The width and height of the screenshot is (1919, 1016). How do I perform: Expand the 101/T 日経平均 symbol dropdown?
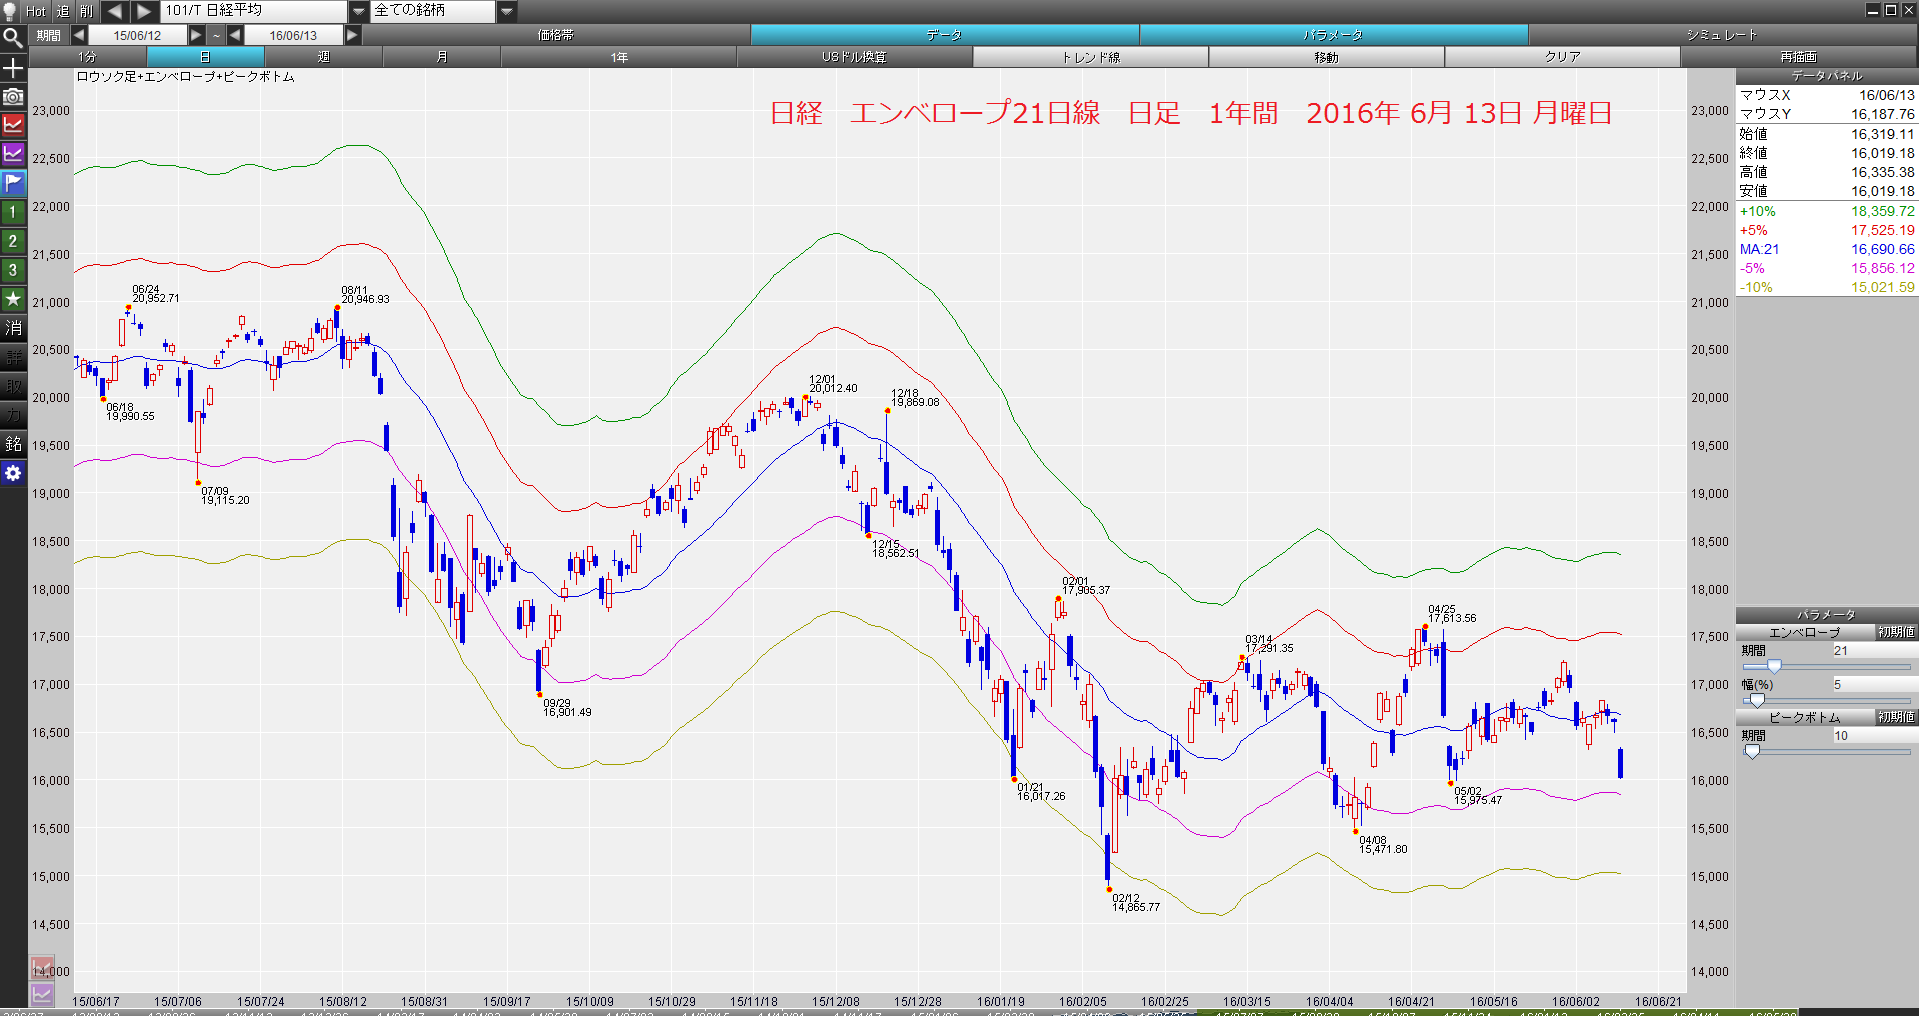[359, 11]
